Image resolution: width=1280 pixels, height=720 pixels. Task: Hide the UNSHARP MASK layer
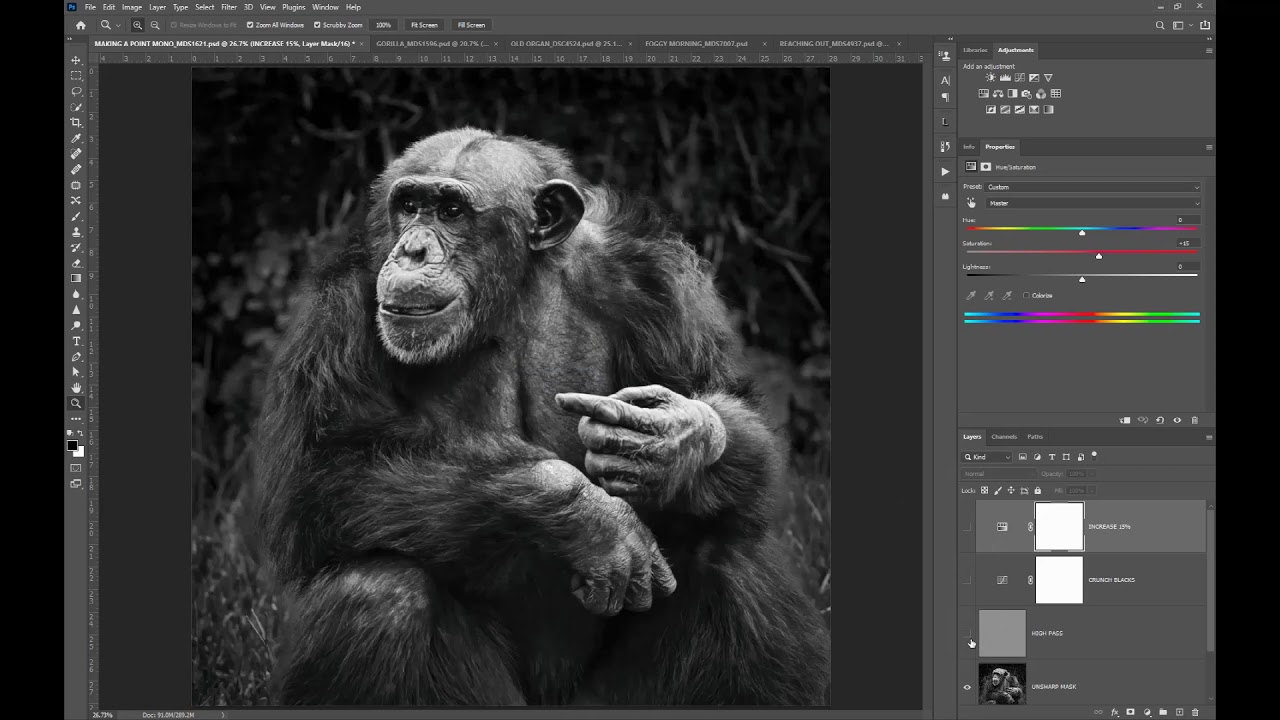pos(966,687)
